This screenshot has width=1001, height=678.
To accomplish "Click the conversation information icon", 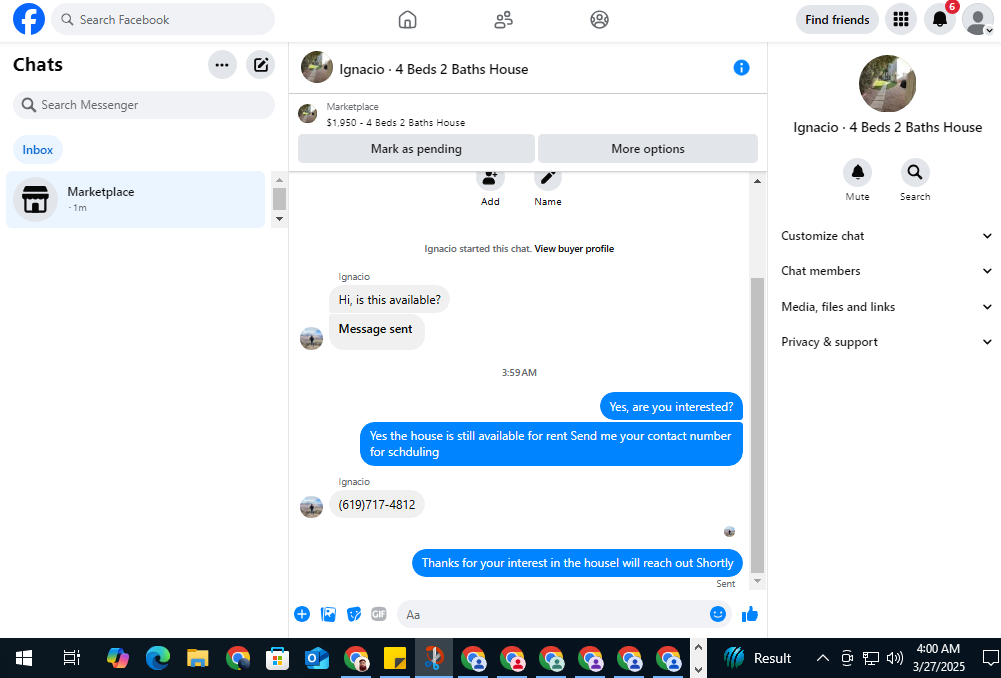I will coord(741,68).
